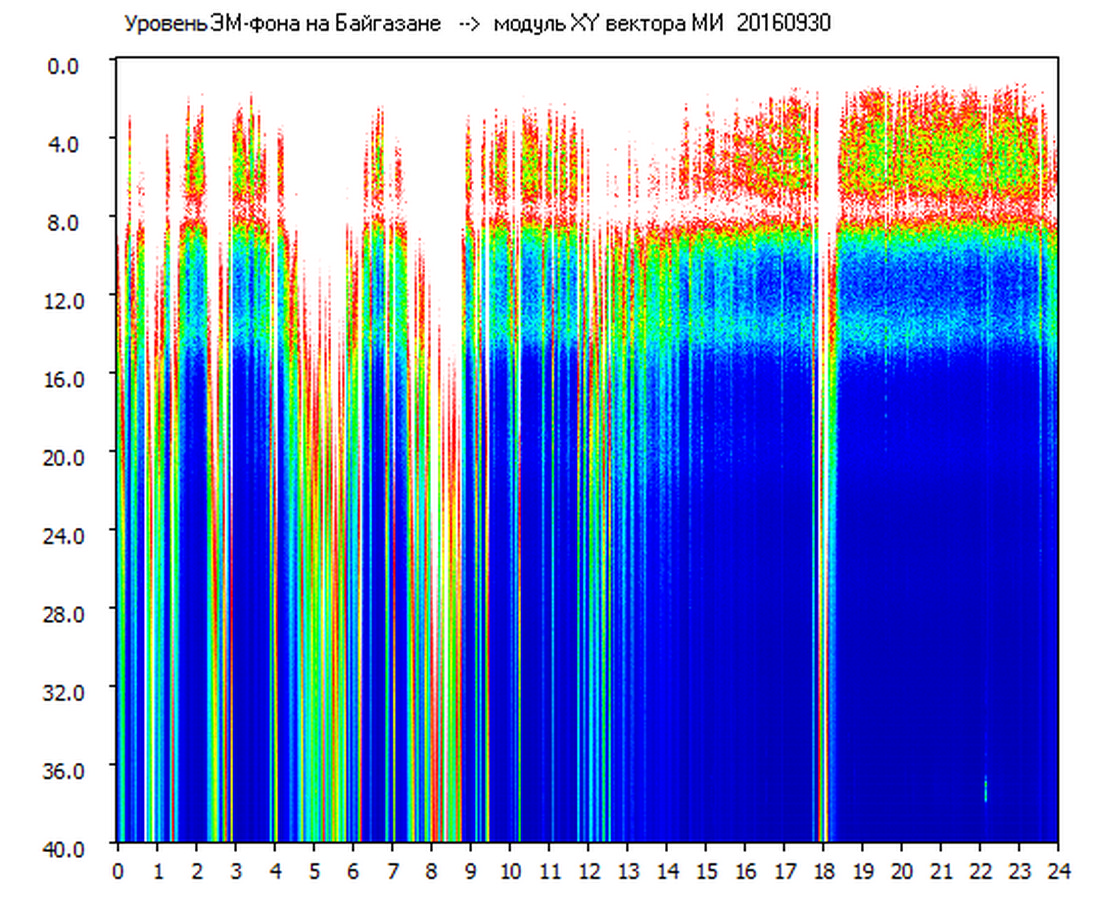The height and width of the screenshot is (900, 1096).
Task: Select hour 15 label on the horizontal axis
Action: click(705, 870)
